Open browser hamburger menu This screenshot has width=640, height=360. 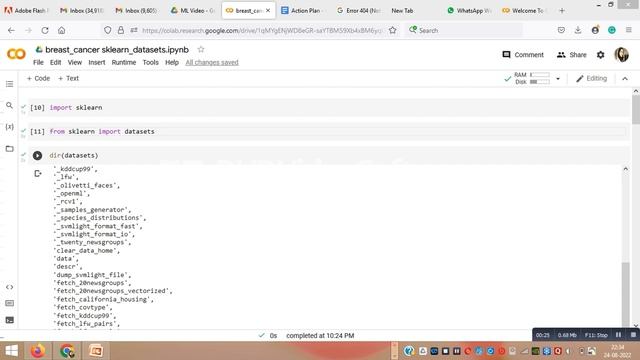coord(629,30)
